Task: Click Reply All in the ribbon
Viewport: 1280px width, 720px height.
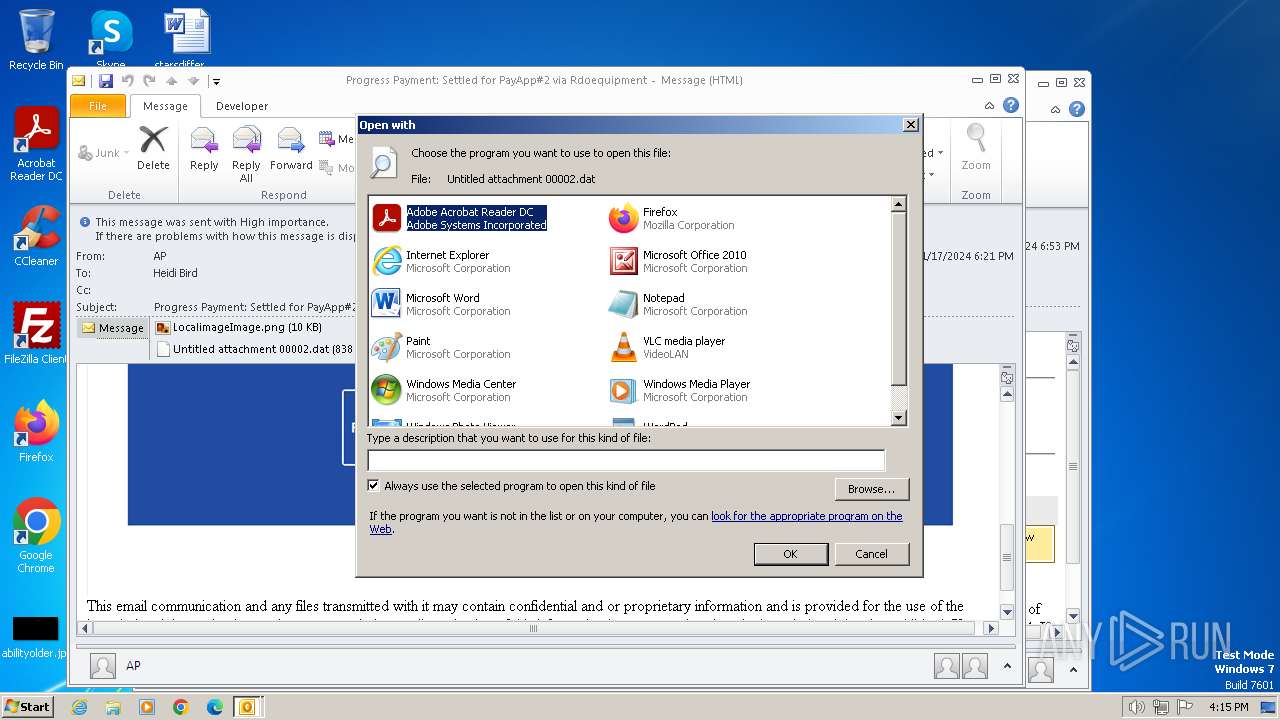Action: click(x=246, y=154)
